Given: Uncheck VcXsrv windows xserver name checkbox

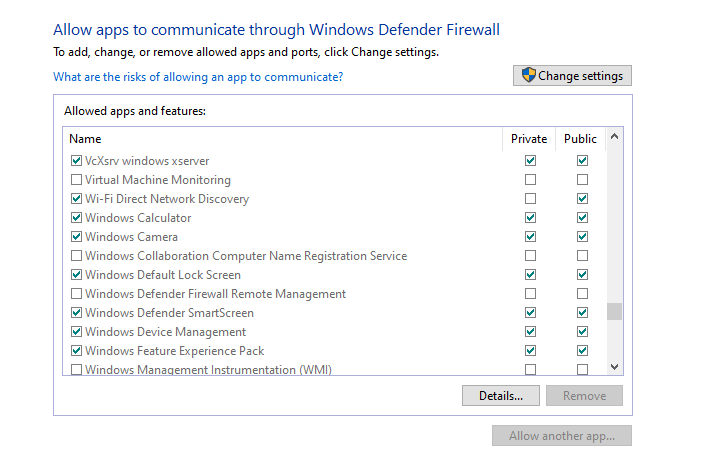Looking at the screenshot, I should point(77,161).
